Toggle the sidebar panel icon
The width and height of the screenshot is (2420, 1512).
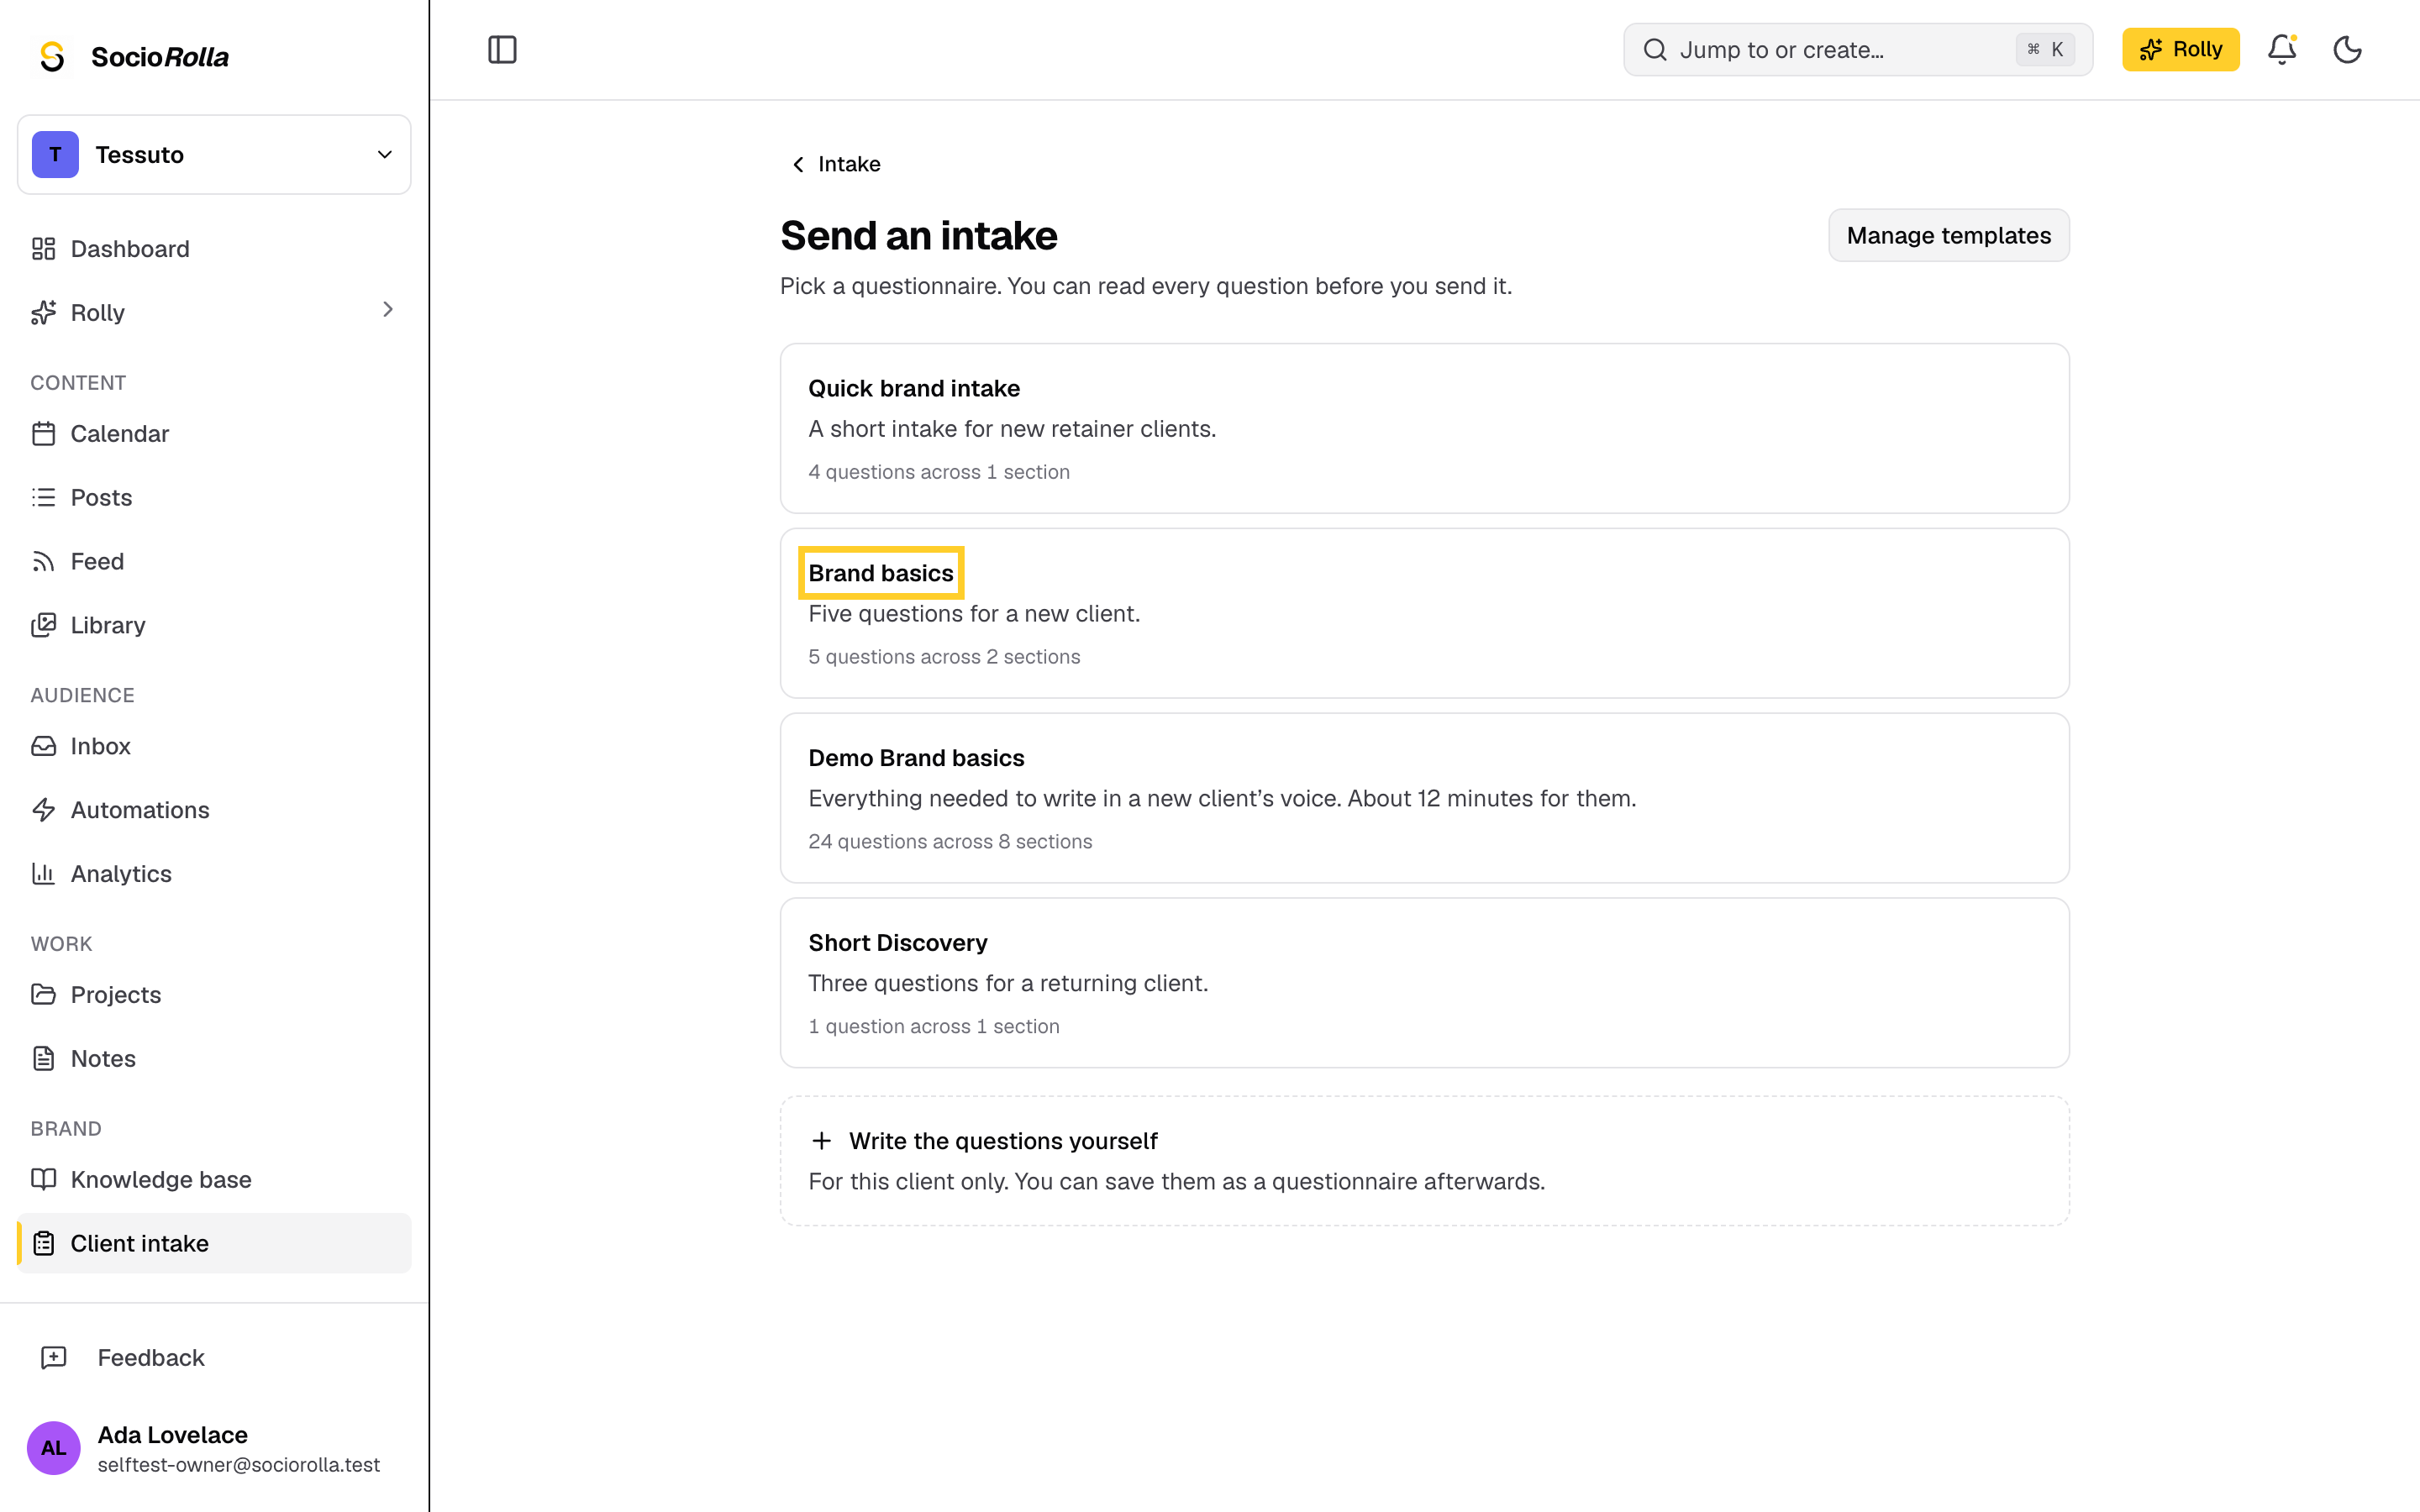pos(502,49)
